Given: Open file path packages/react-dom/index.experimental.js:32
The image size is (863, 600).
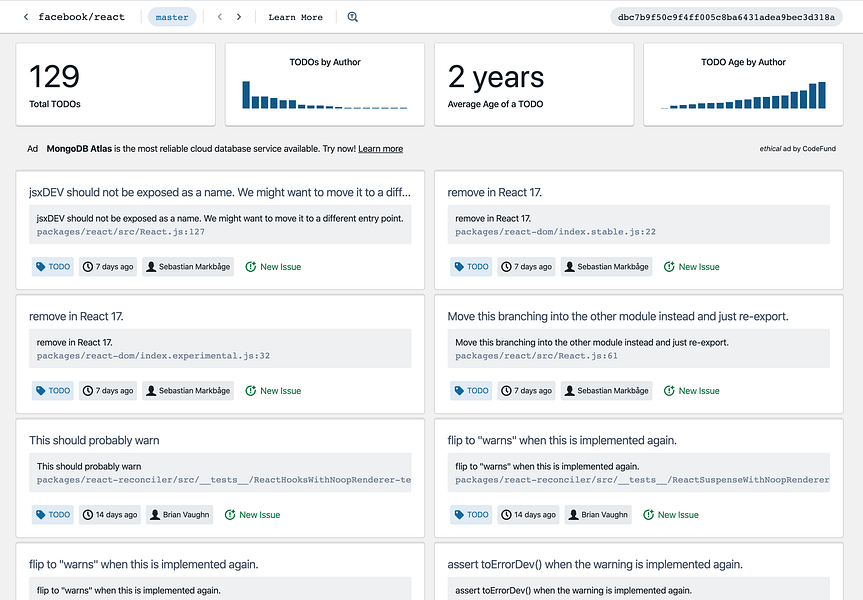Looking at the screenshot, I should pos(153,356).
